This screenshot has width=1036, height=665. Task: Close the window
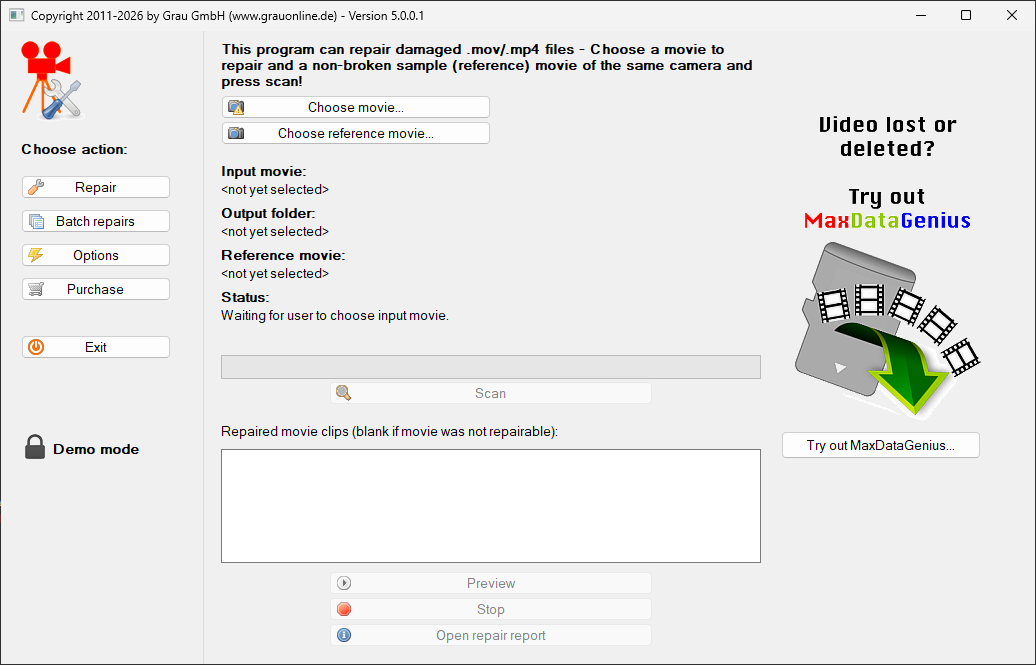pyautogui.click(x=1012, y=15)
